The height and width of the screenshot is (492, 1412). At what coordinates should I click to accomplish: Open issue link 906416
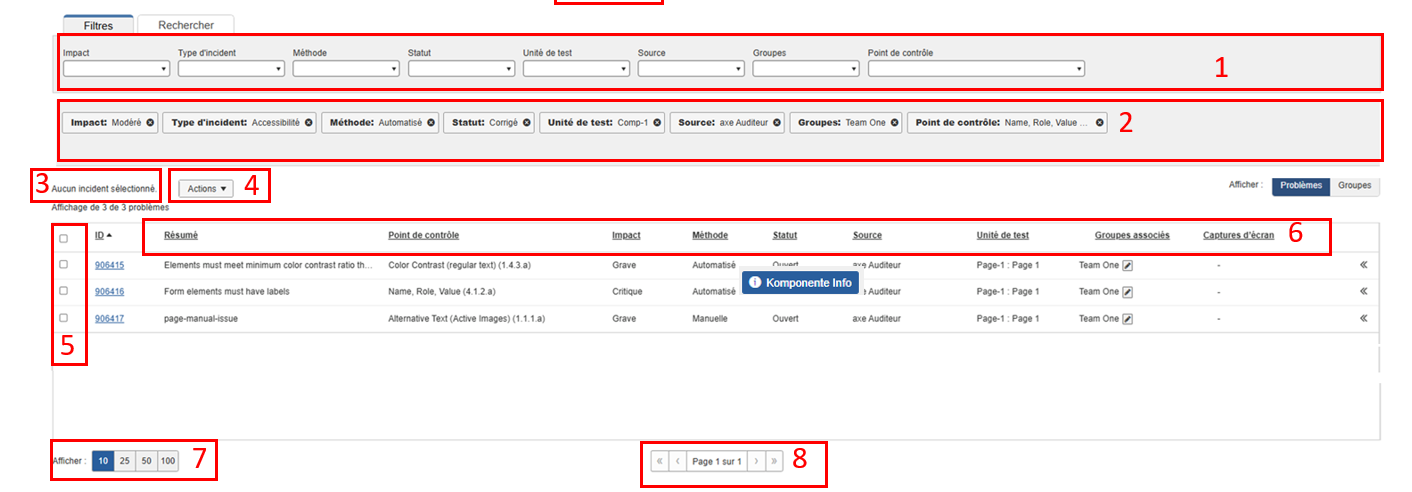109,292
